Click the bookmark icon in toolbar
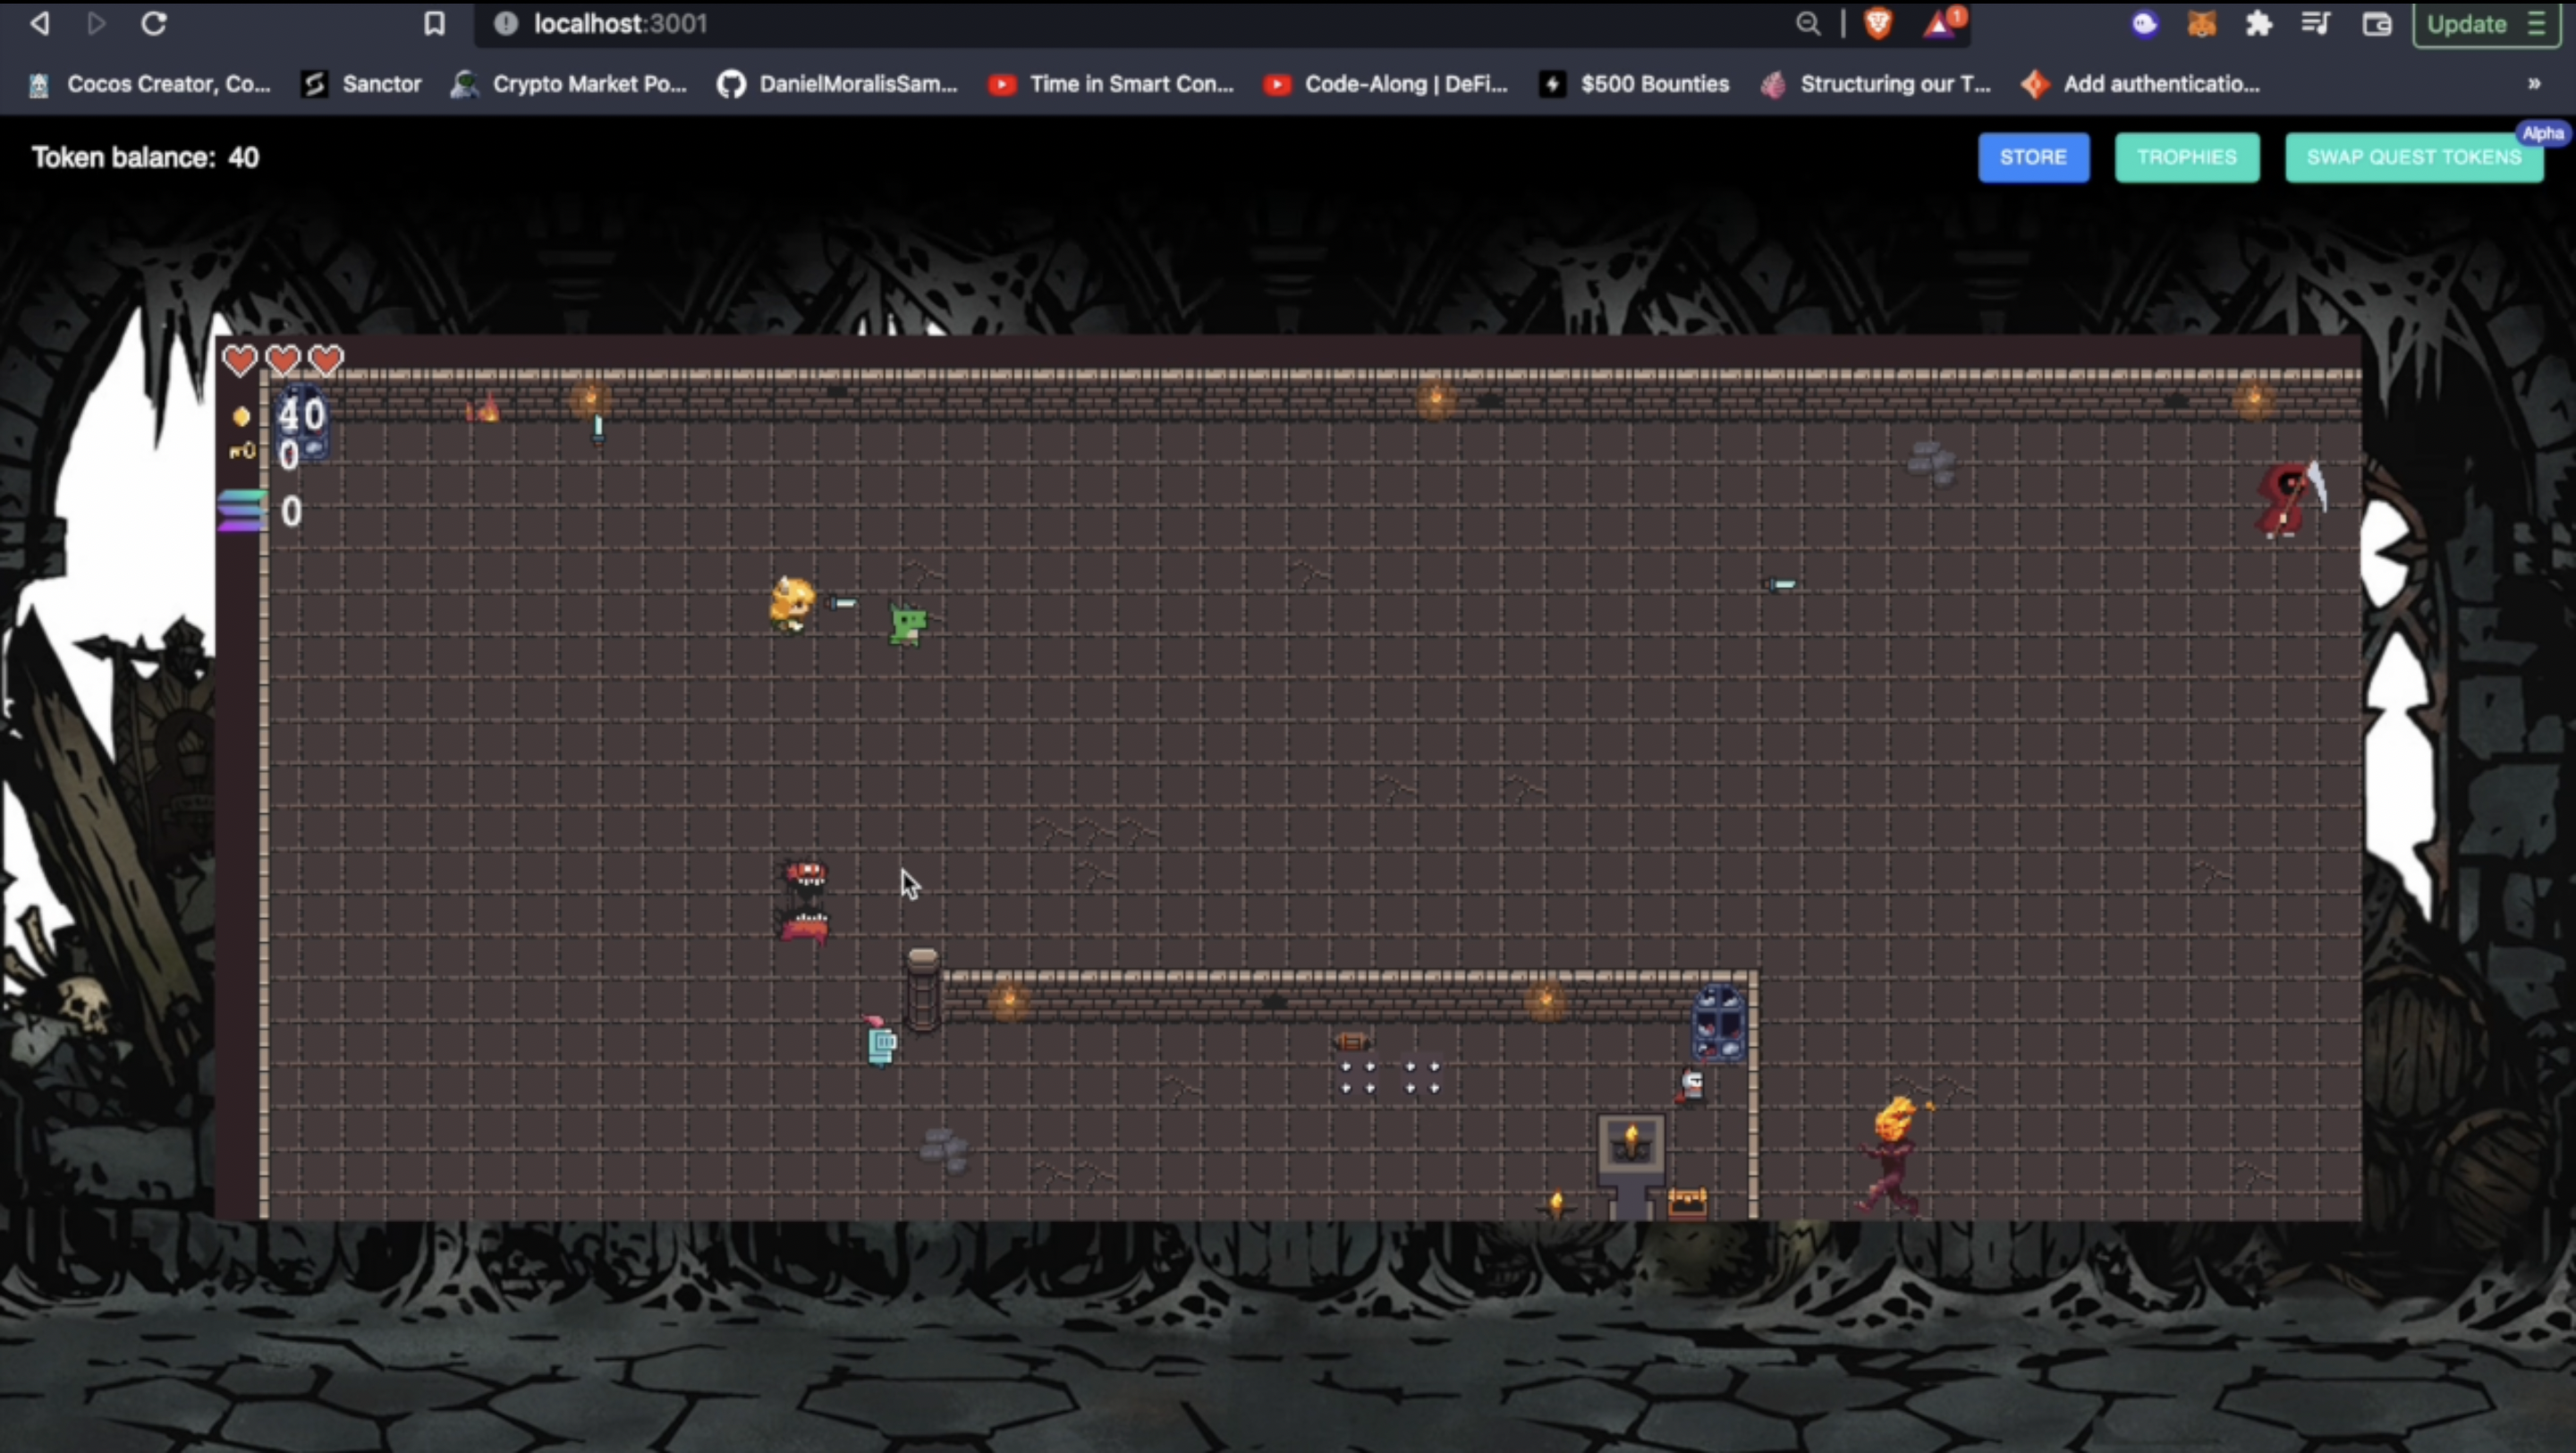2576x1453 pixels. (434, 23)
